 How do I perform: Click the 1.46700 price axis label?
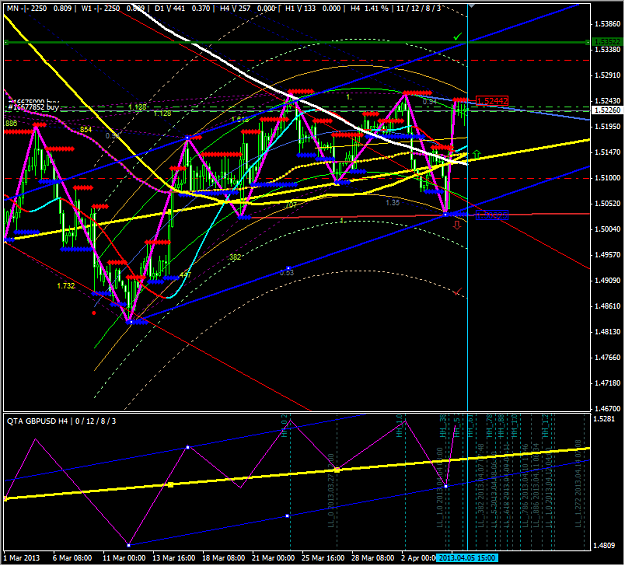coord(607,409)
